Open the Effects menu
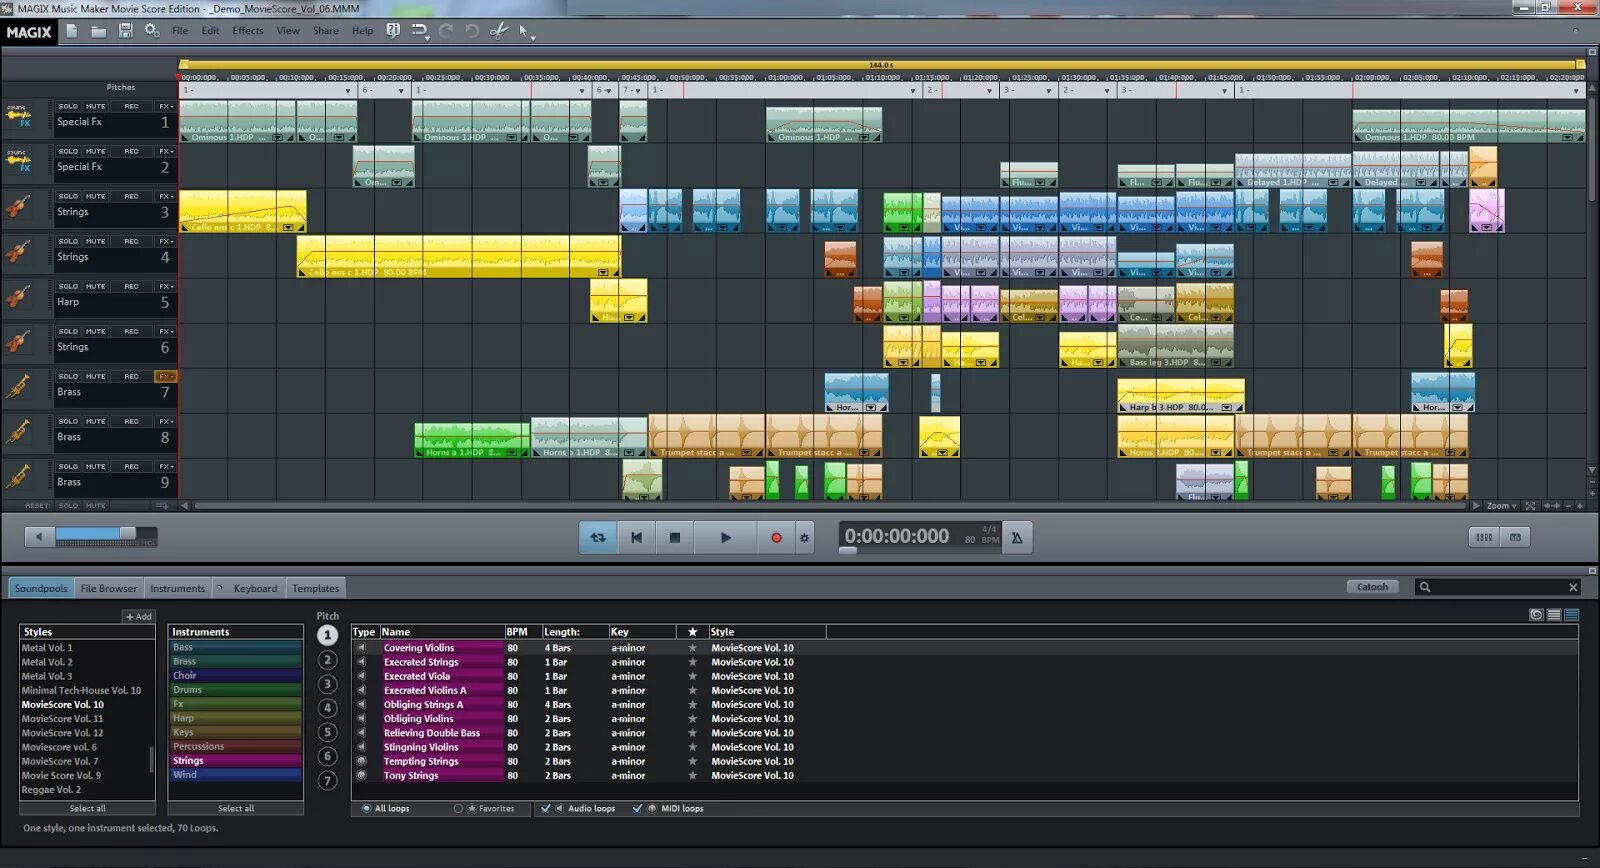This screenshot has height=868, width=1600. (x=248, y=31)
